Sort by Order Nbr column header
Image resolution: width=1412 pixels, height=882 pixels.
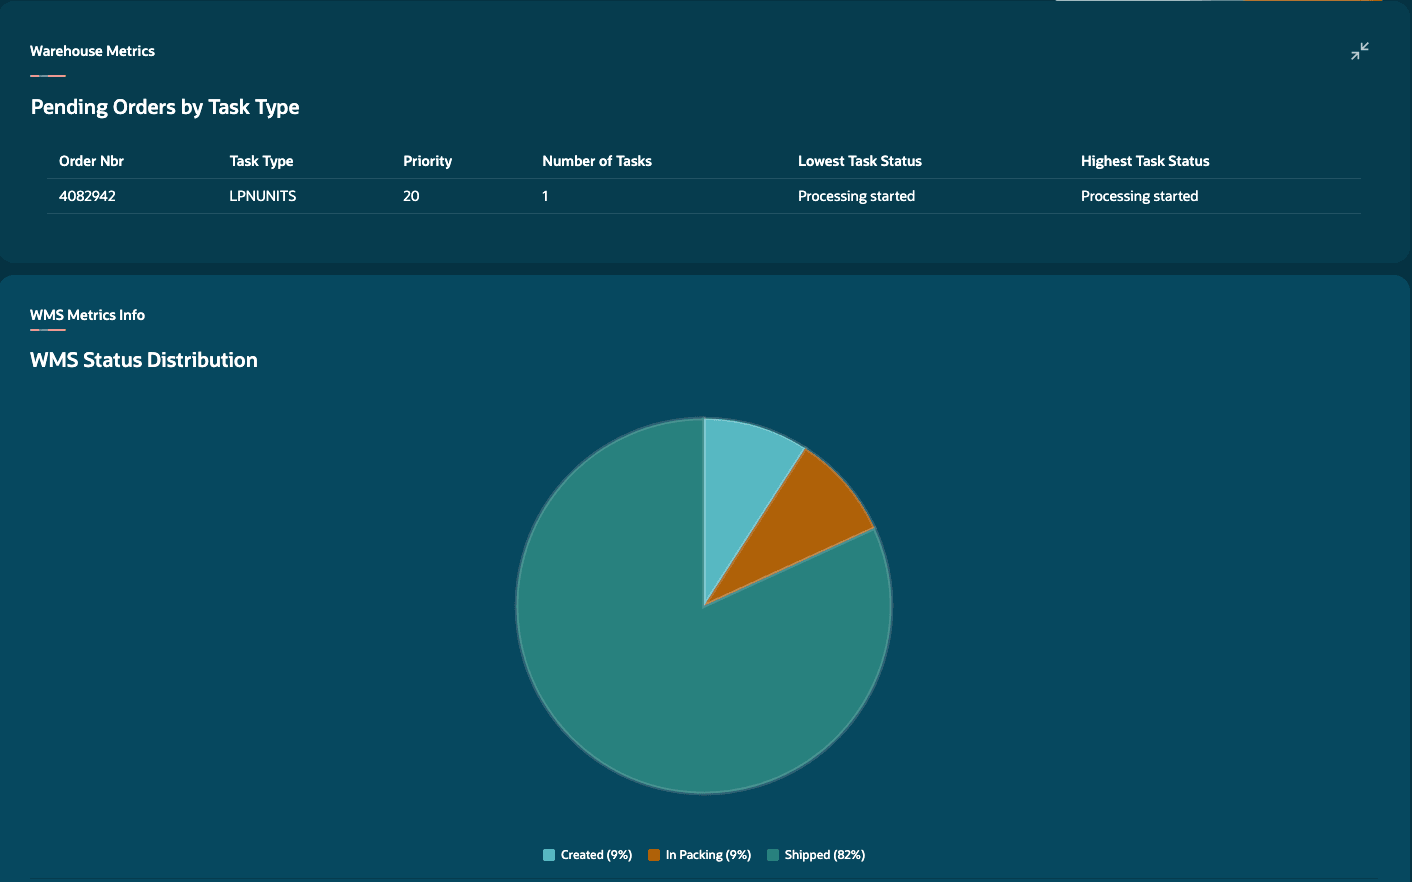point(91,161)
